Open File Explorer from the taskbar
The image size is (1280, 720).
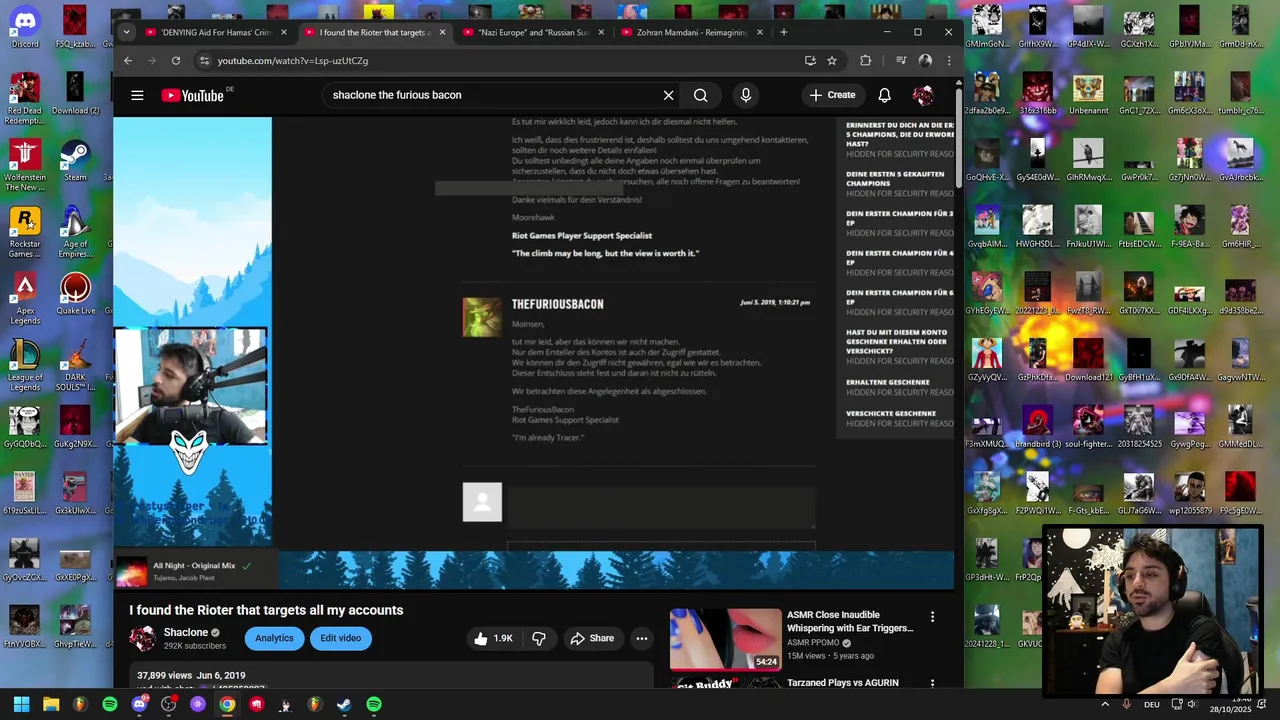click(51, 704)
